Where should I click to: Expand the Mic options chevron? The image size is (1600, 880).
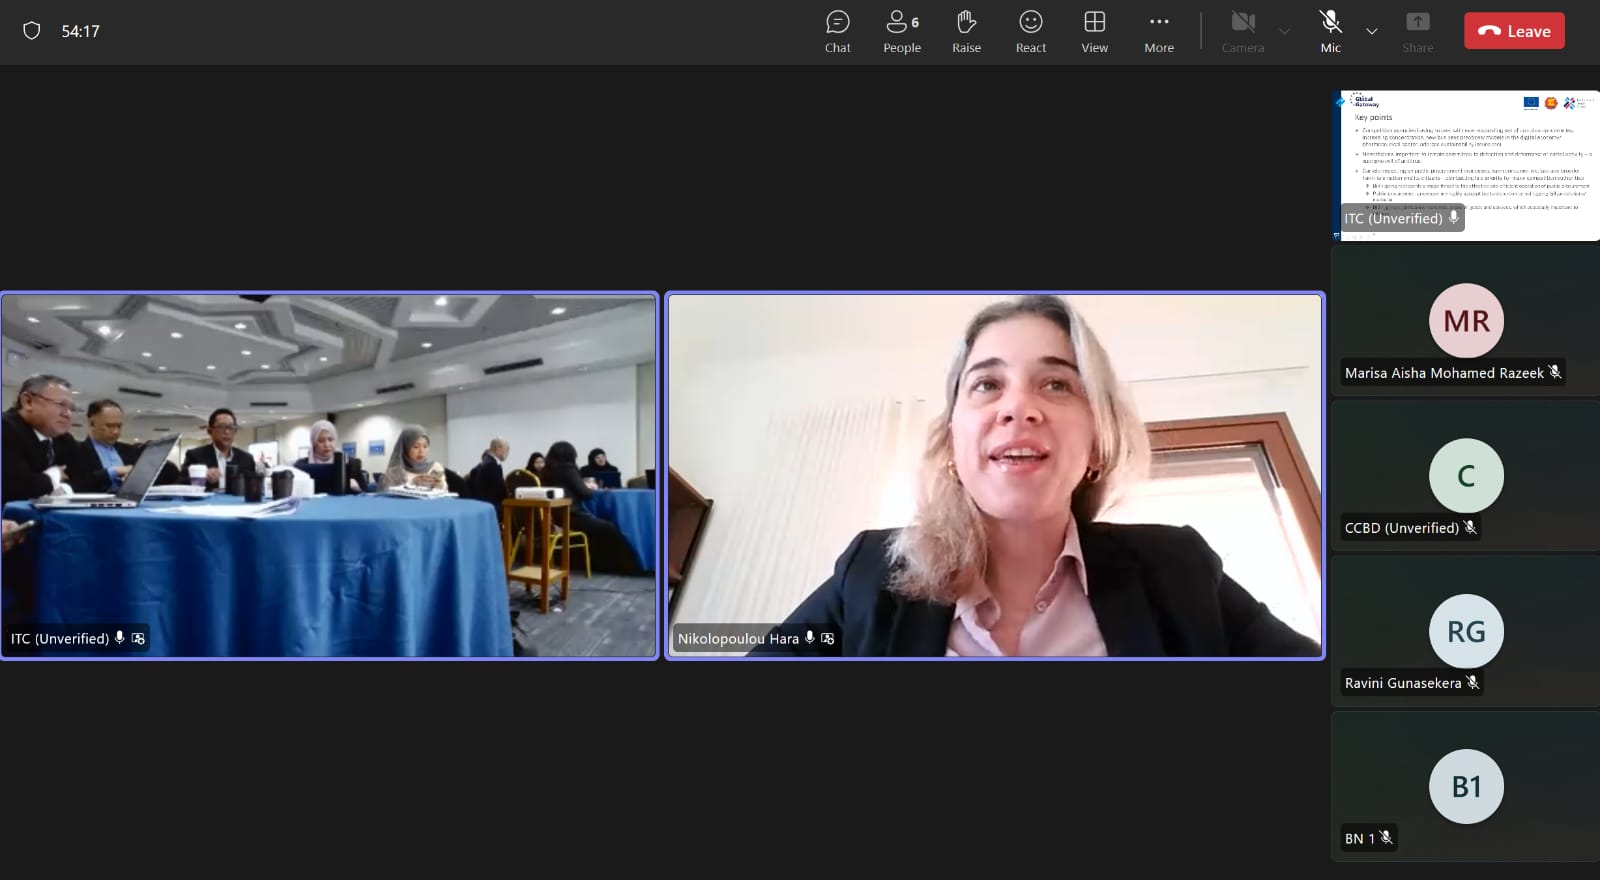point(1372,31)
